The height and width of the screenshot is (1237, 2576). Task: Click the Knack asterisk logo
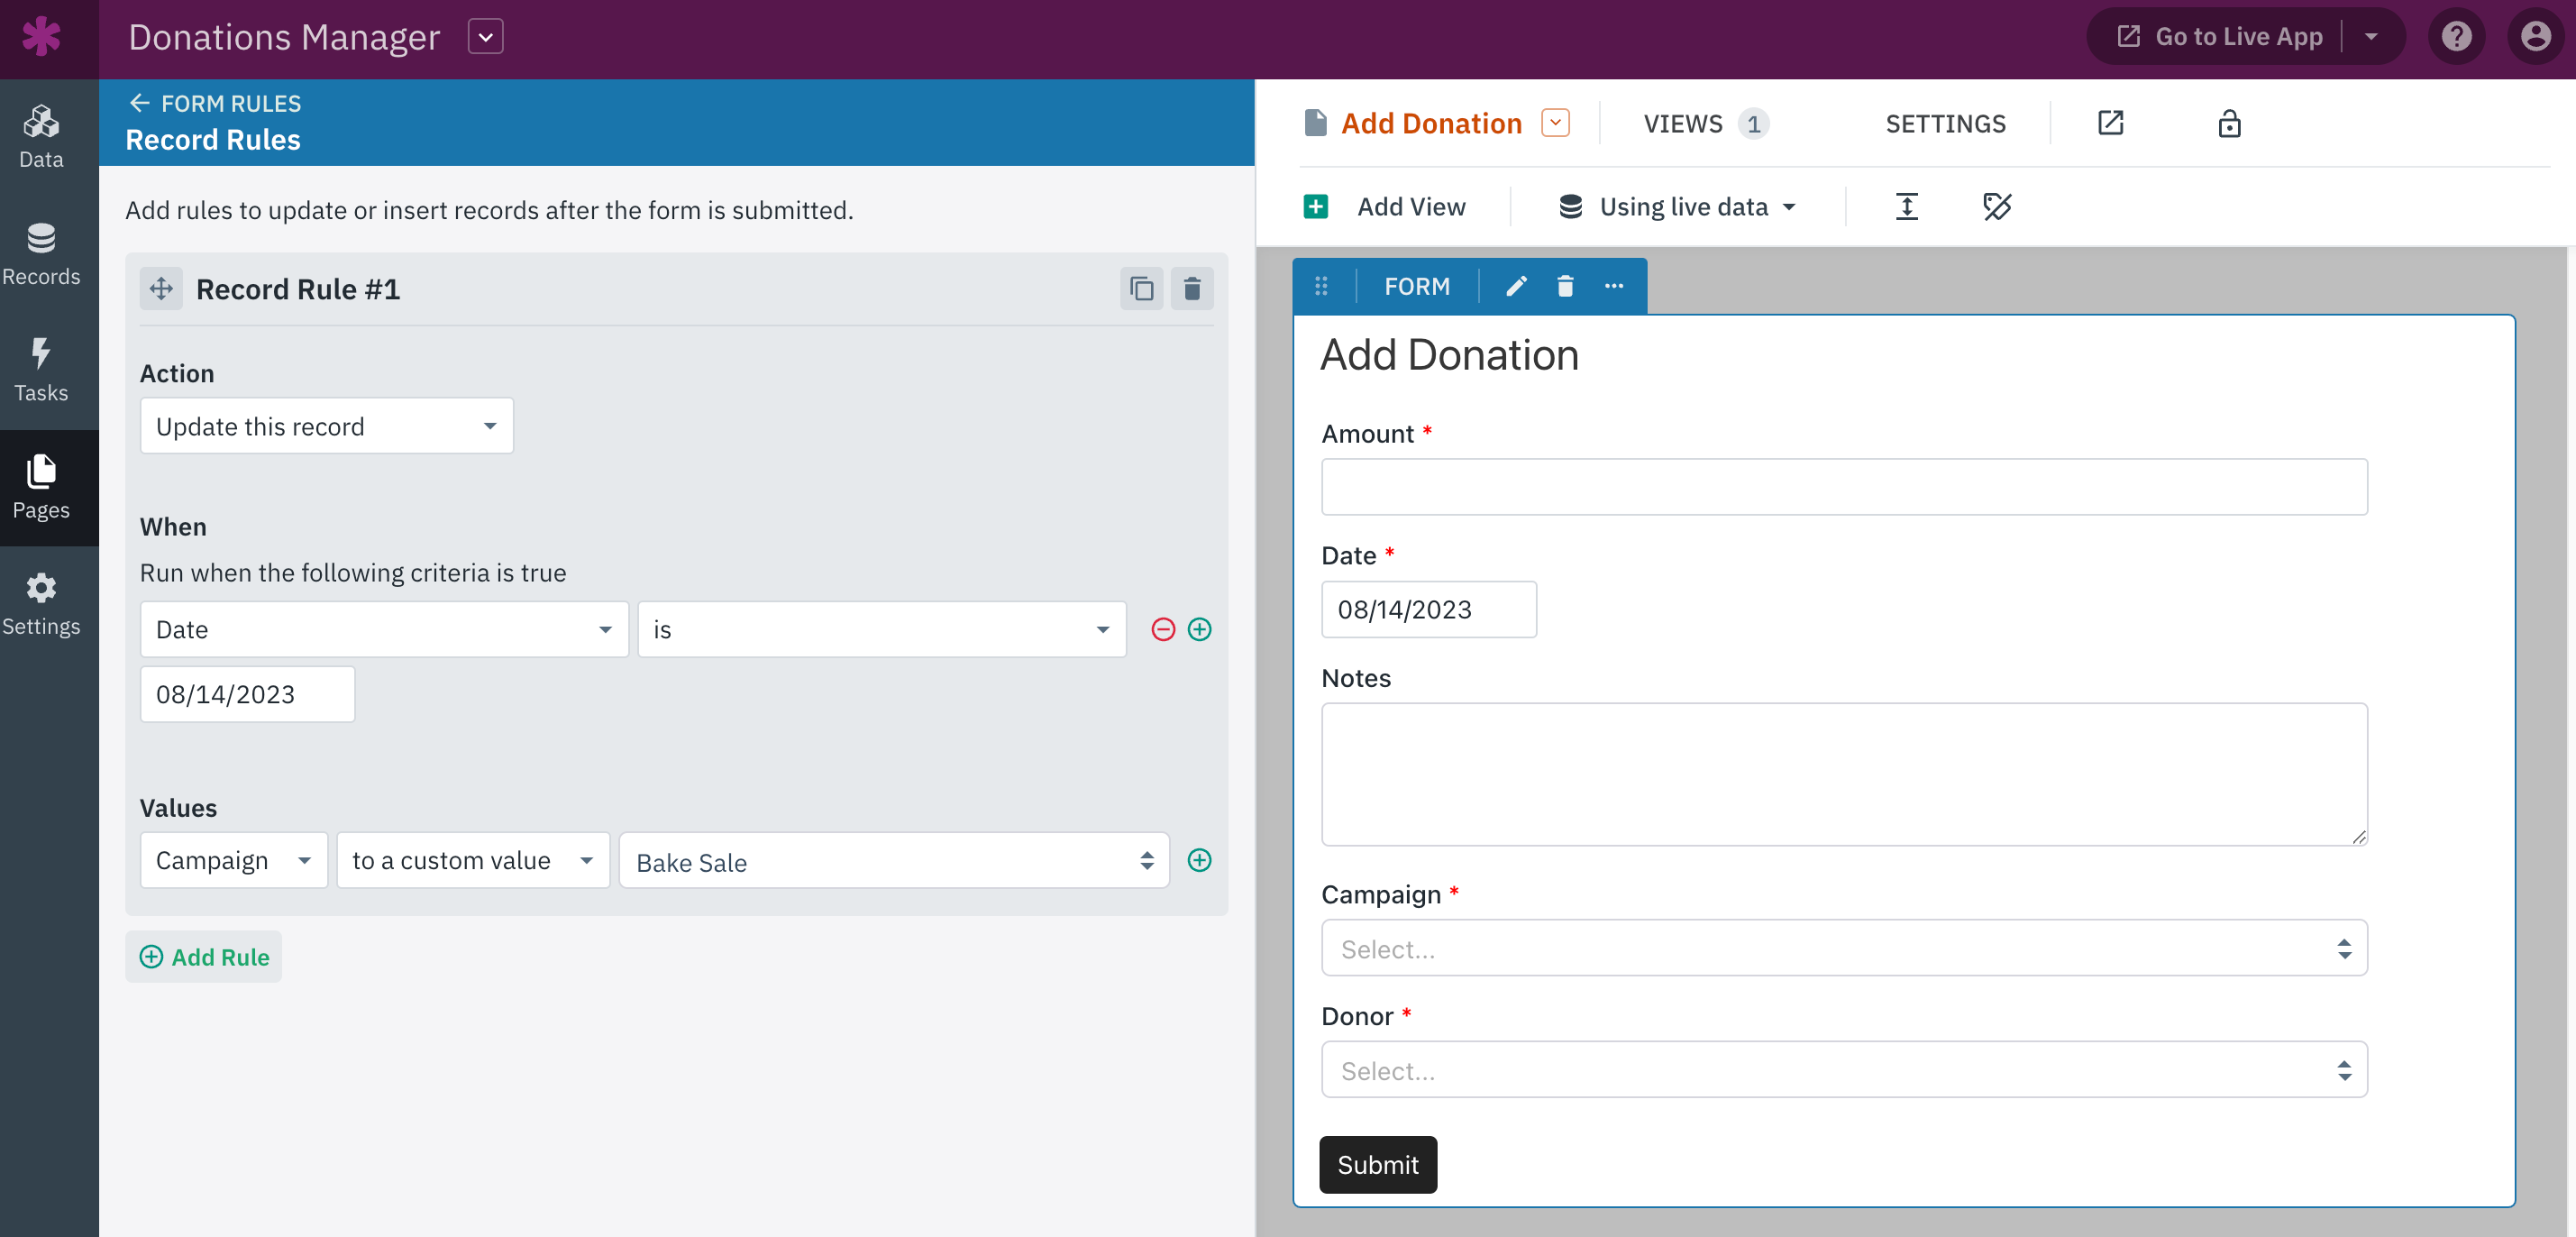coord(41,36)
